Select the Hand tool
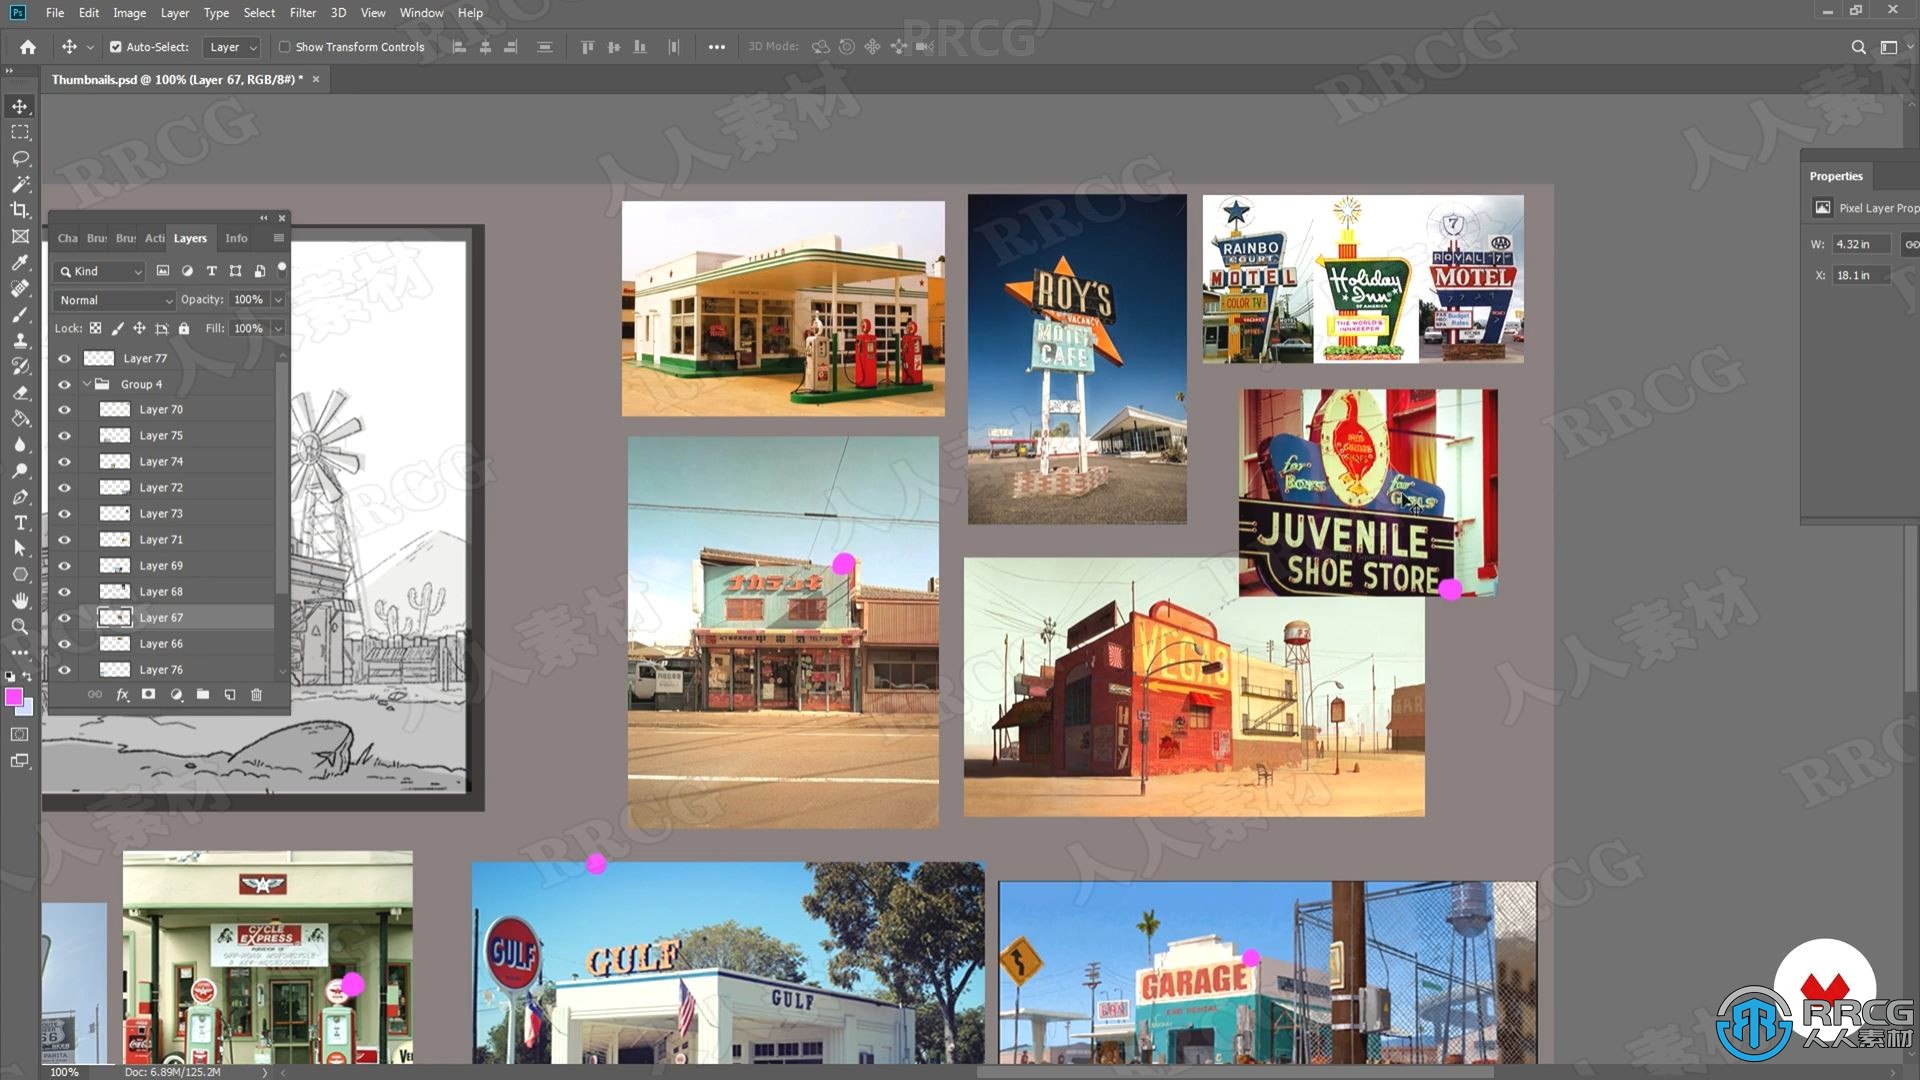 click(x=20, y=600)
